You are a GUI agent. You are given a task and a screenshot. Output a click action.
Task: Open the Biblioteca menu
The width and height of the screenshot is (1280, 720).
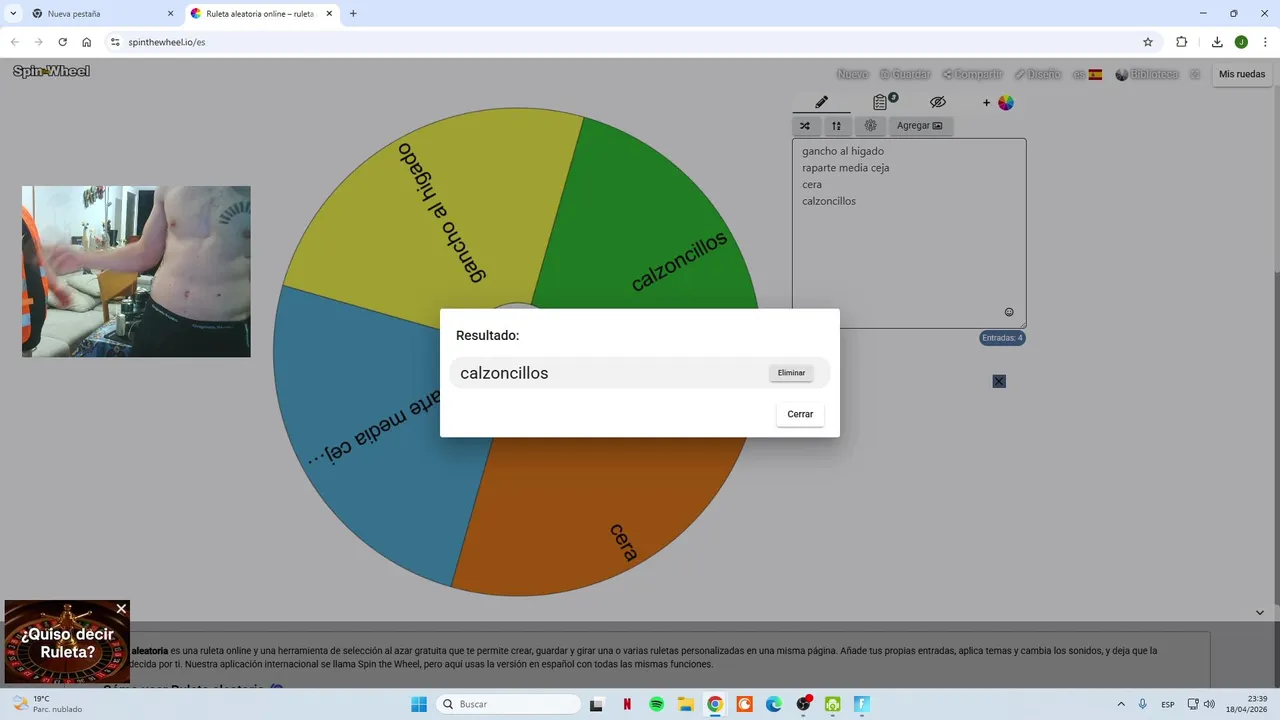[x=1147, y=74]
